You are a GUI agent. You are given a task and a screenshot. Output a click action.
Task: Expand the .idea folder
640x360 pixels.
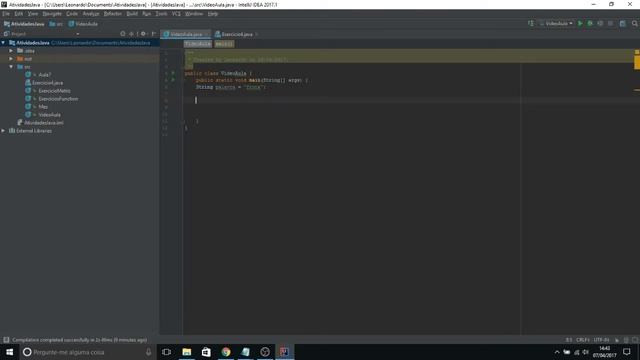click(11, 51)
